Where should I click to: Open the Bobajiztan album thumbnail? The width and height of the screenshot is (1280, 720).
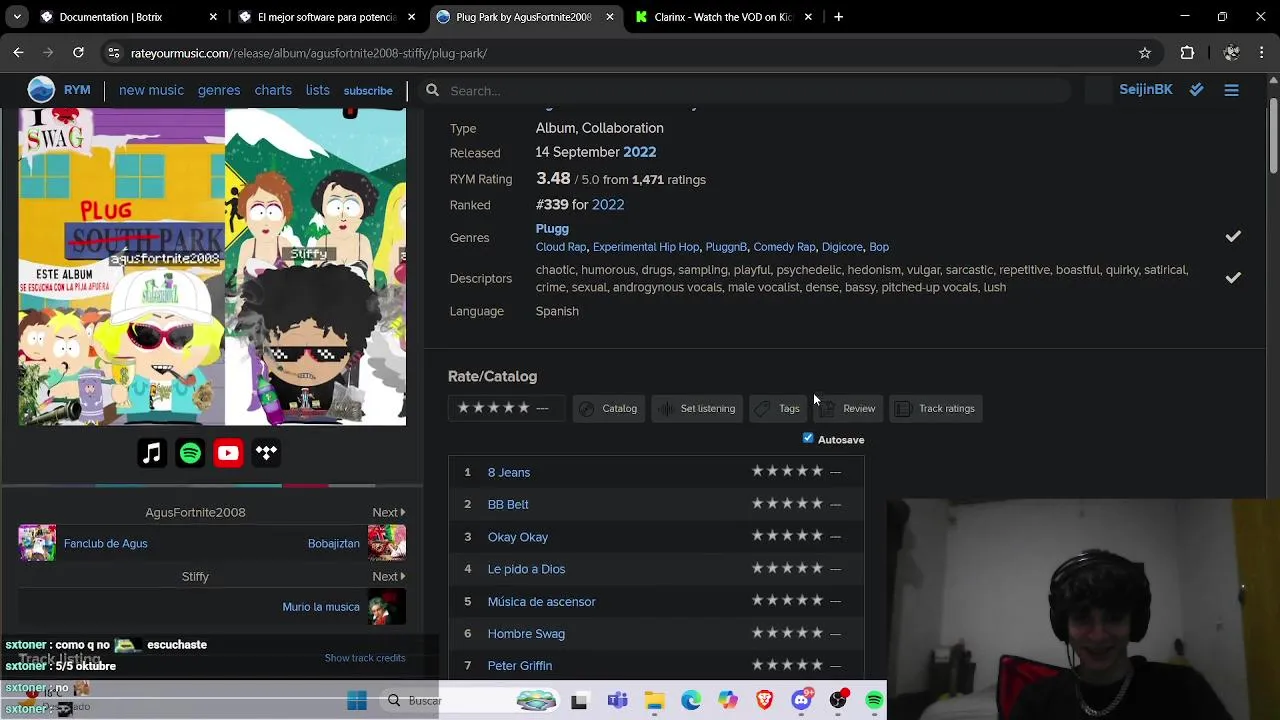387,543
